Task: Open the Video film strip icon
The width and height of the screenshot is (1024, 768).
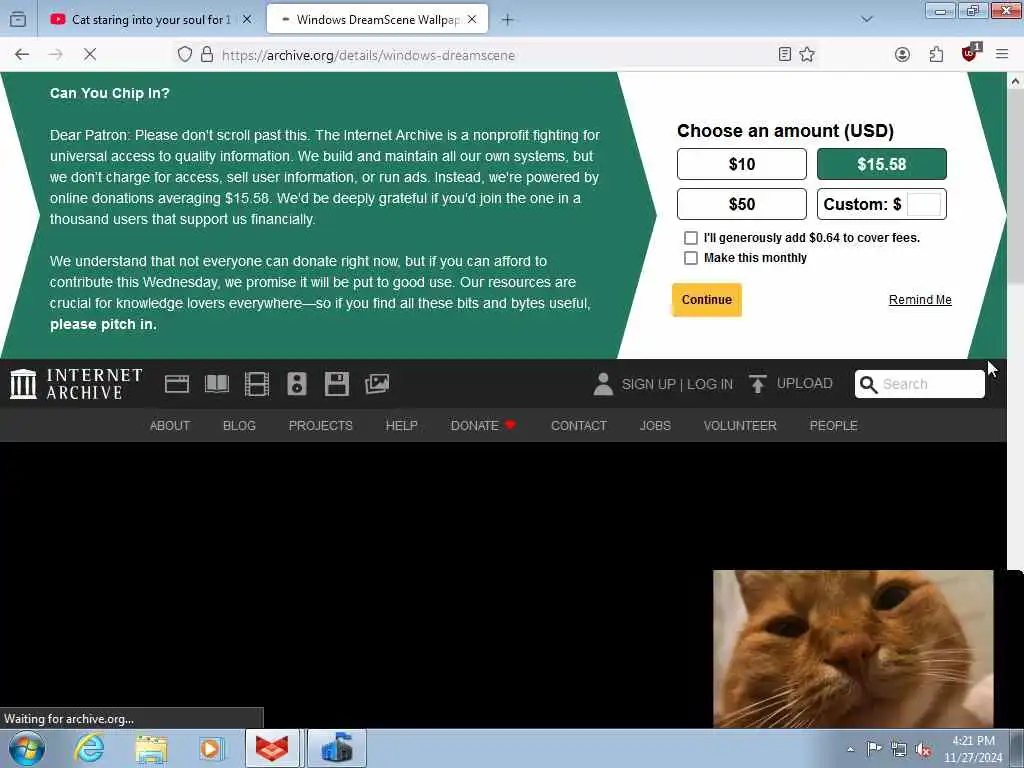Action: [257, 384]
